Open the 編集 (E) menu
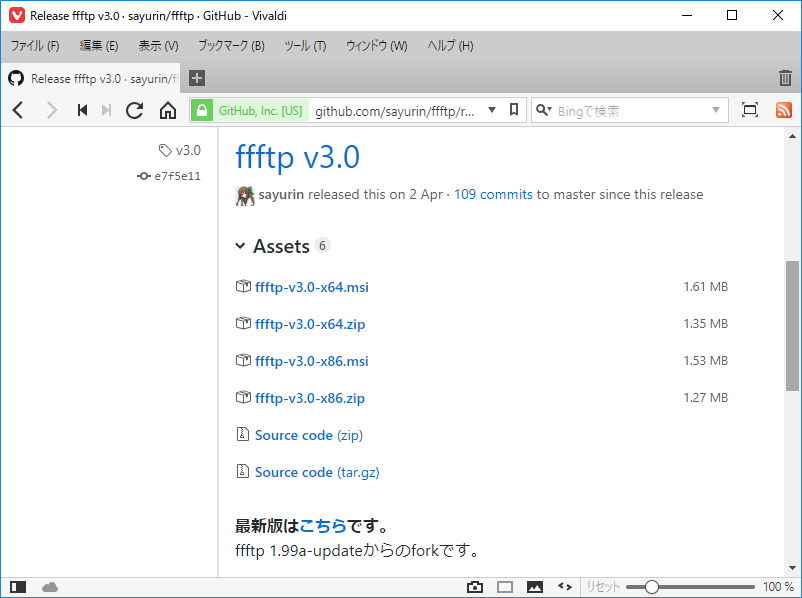This screenshot has width=802, height=598. point(99,46)
